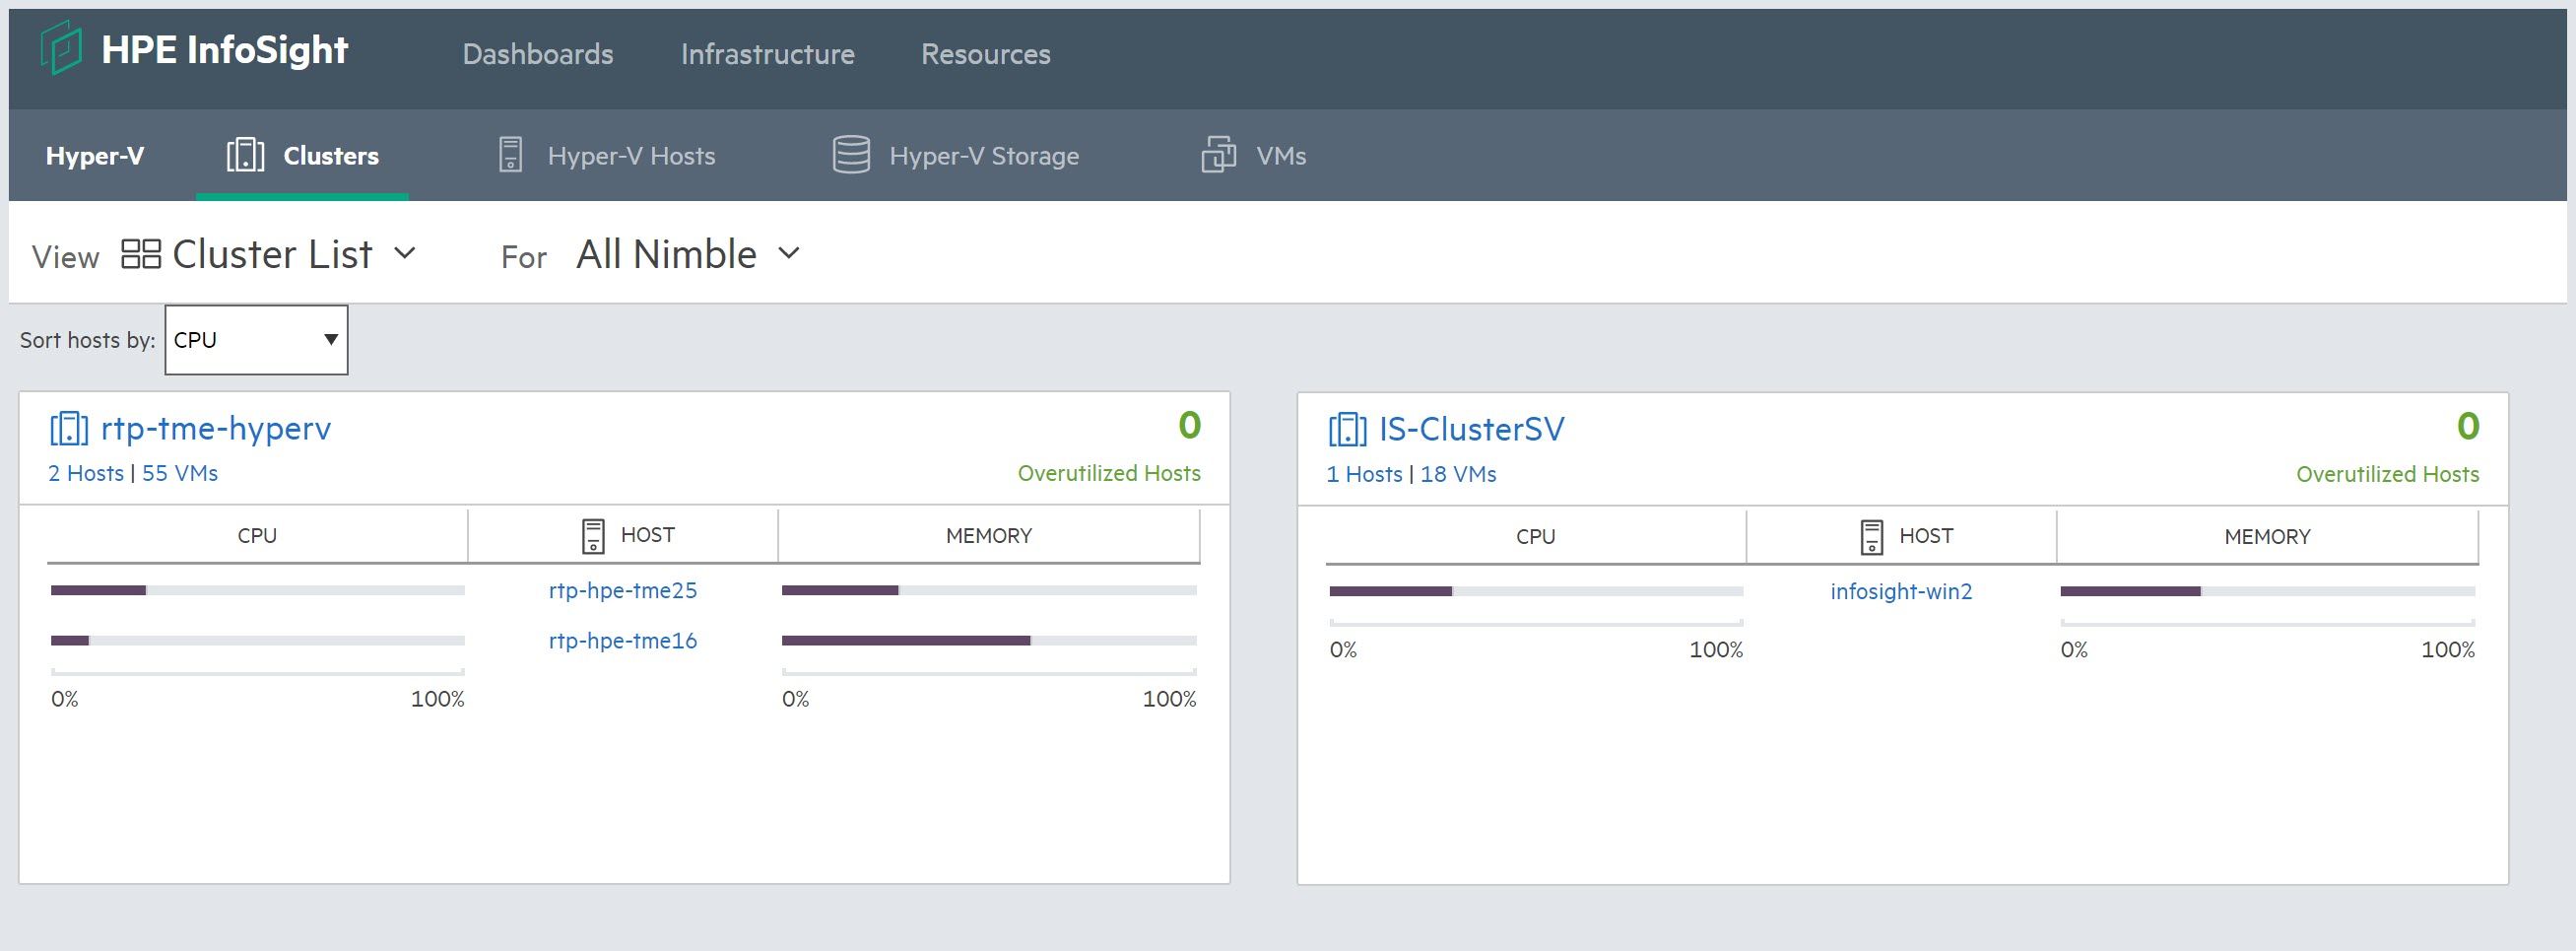Open host rtp-hpe-tme16
Screen dimensions: 2576x951
point(623,640)
